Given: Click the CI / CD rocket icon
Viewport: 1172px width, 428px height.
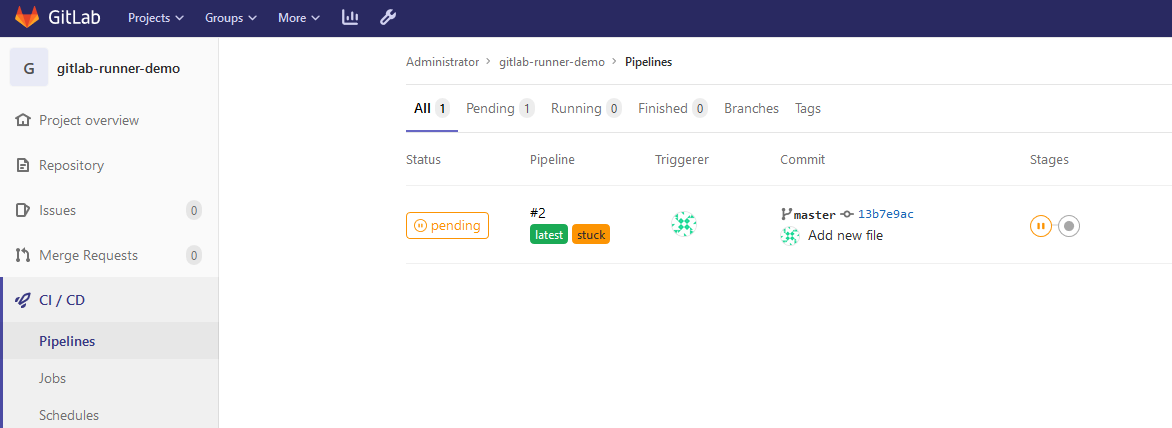Looking at the screenshot, I should [23, 300].
